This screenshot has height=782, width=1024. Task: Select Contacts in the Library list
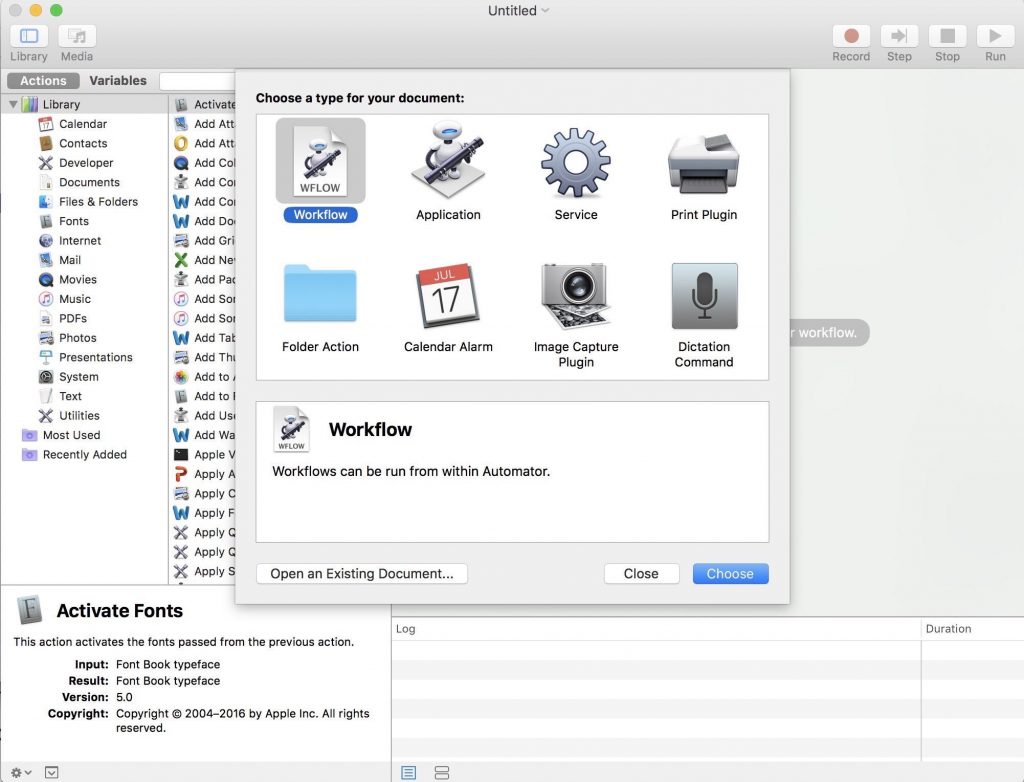coord(83,143)
